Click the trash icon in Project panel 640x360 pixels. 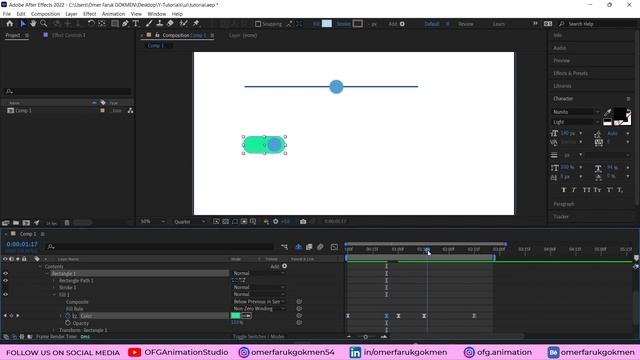coord(67,223)
